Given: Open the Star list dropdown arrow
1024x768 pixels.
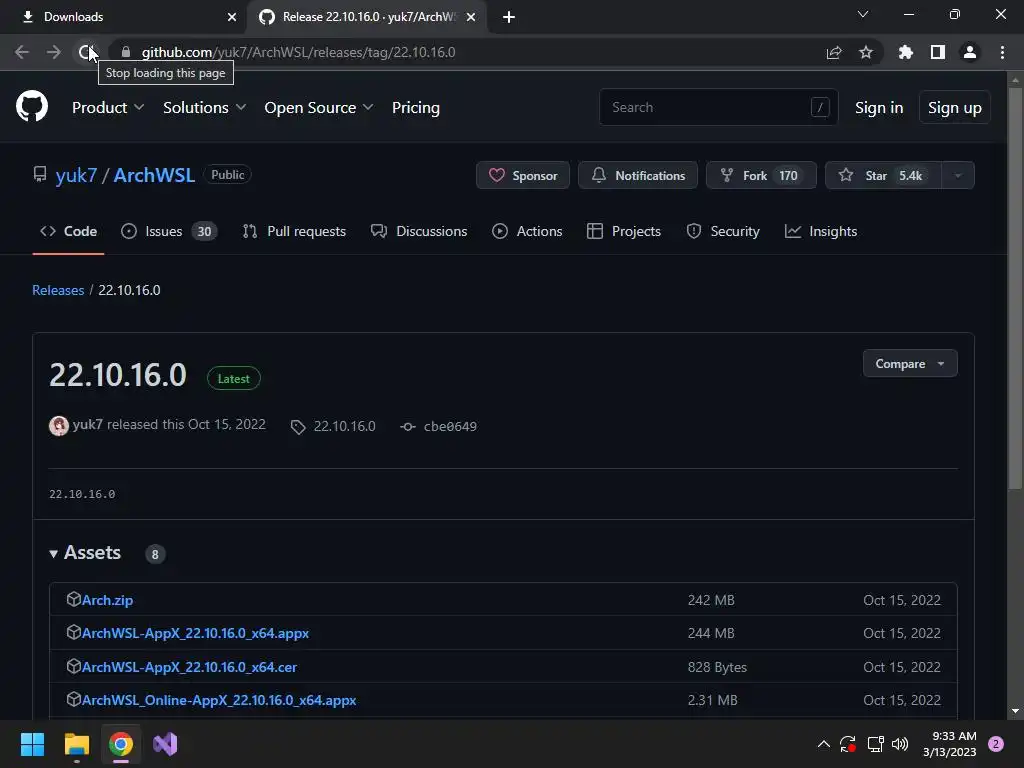Looking at the screenshot, I should (x=958, y=175).
